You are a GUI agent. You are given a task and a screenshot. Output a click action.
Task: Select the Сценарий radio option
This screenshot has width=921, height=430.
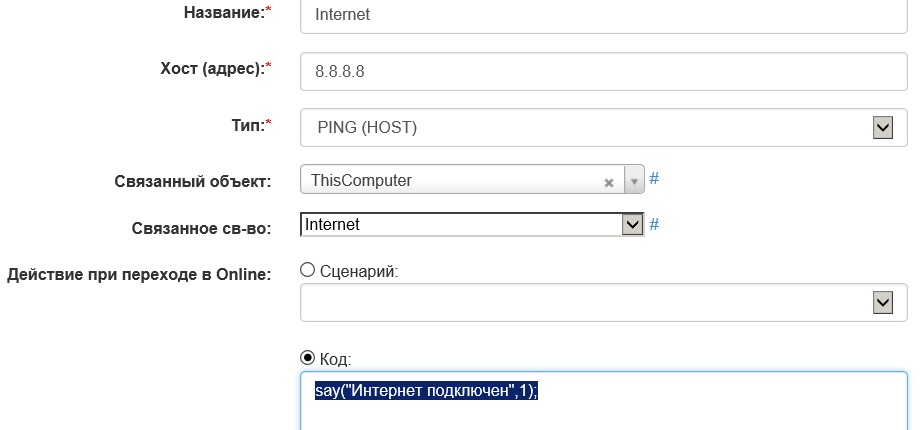pos(308,270)
